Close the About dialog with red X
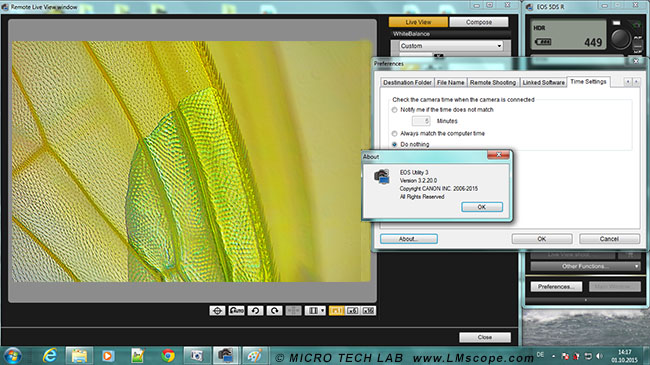Image resolution: width=650 pixels, height=365 pixels. pos(498,155)
